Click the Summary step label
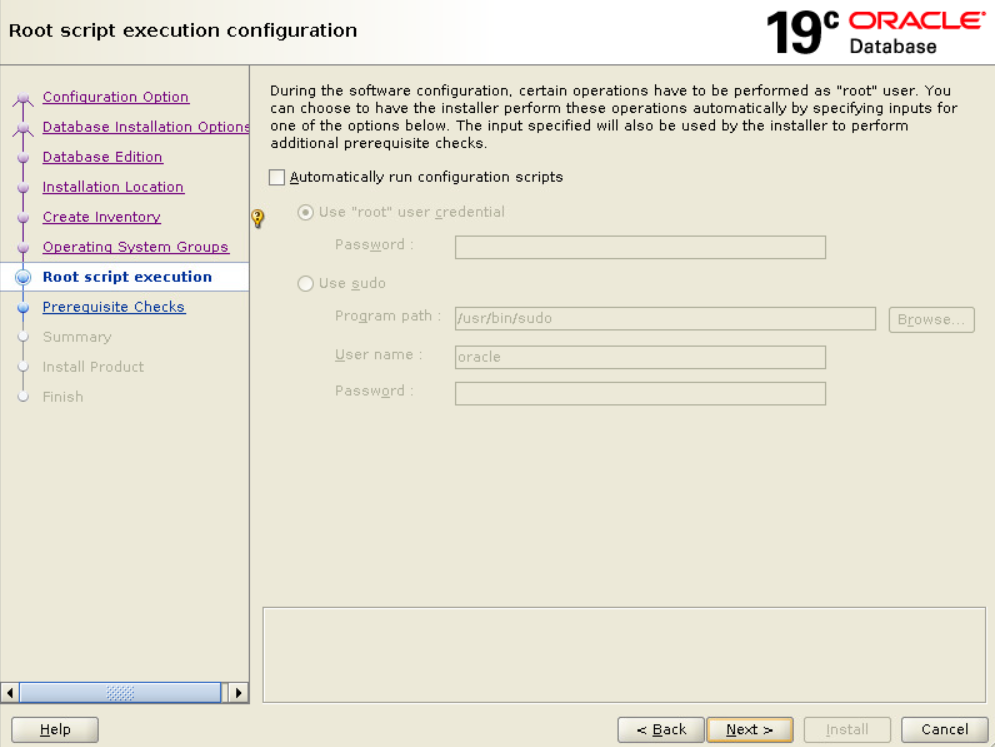 tap(77, 337)
